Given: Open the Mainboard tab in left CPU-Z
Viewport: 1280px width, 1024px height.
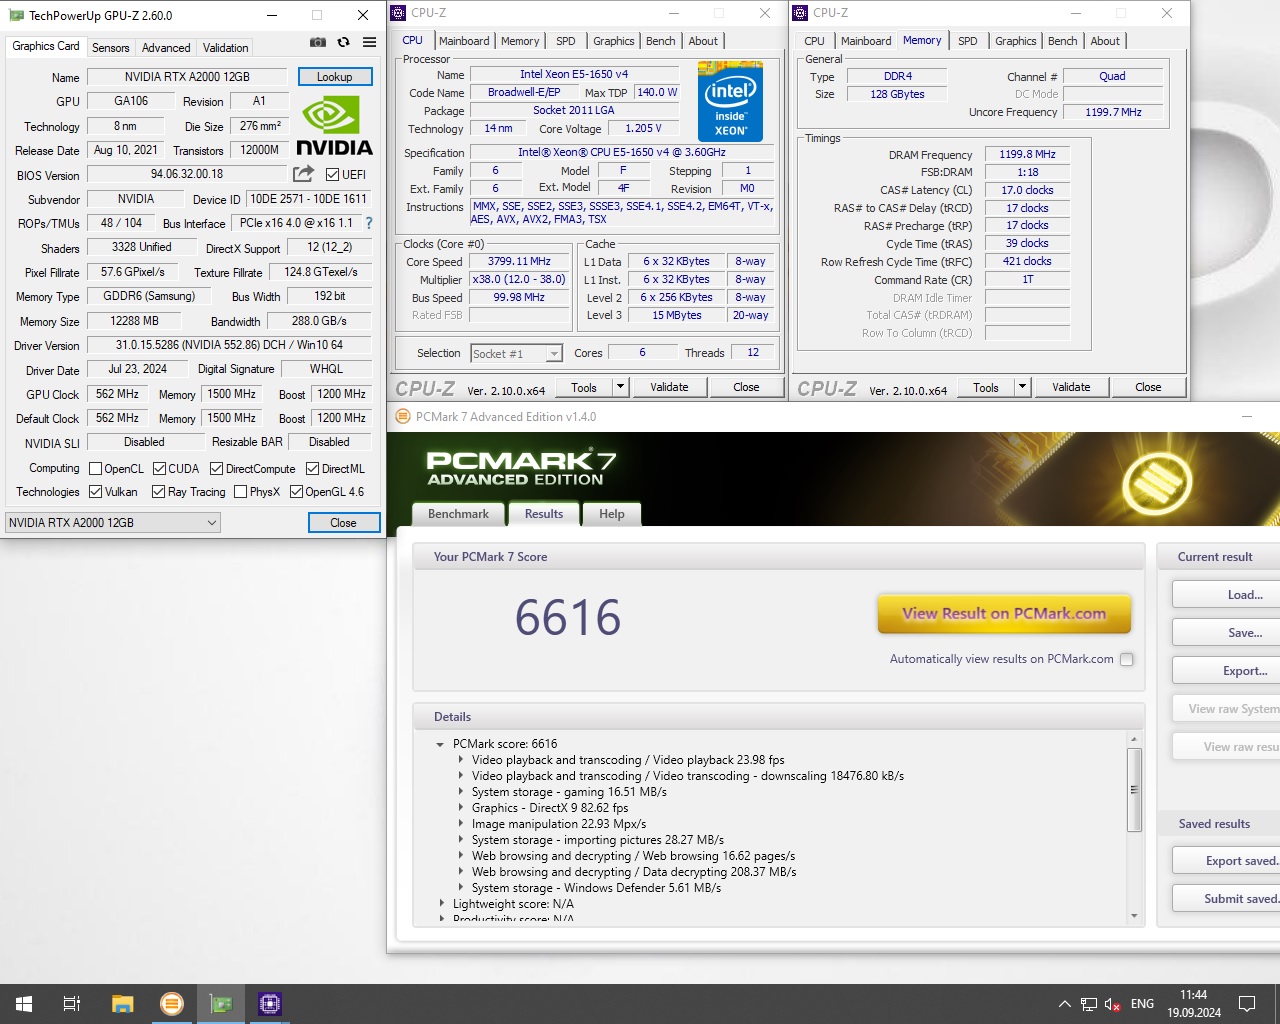Looking at the screenshot, I should tap(464, 41).
